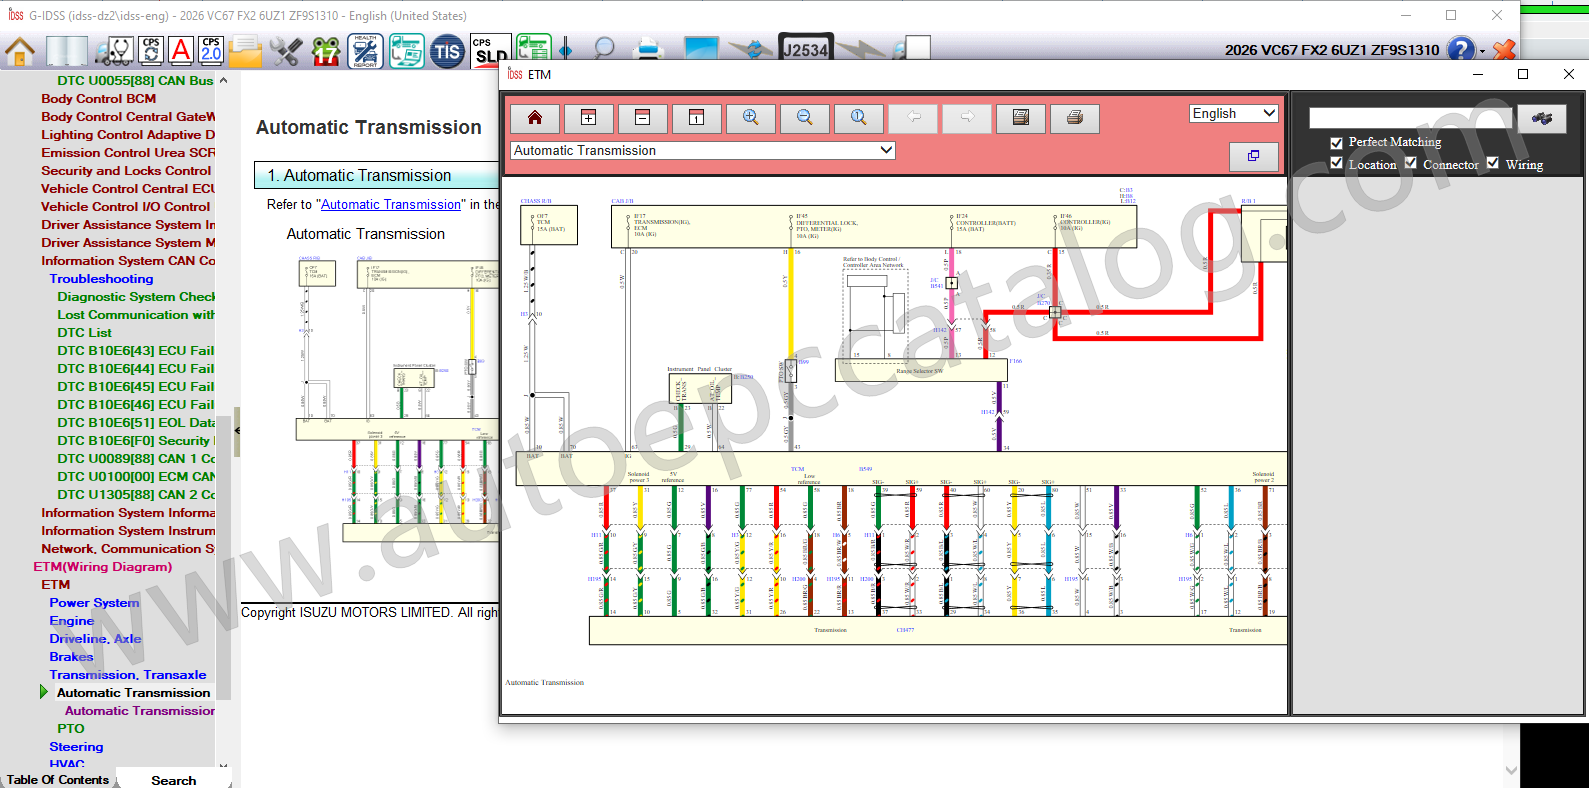Click the blue help question mark icon
Screen dimensions: 1589x788
click(x=1461, y=50)
